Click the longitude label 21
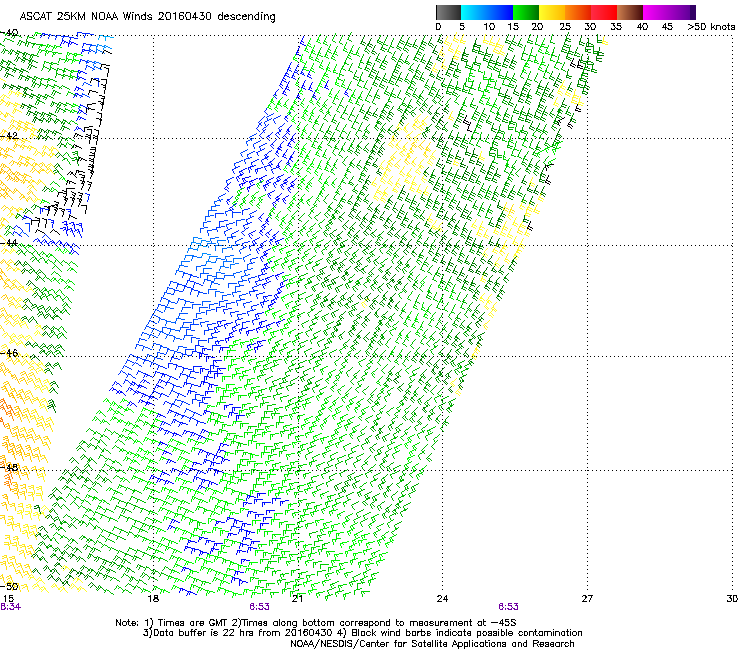740x650 pixels. [x=297, y=599]
